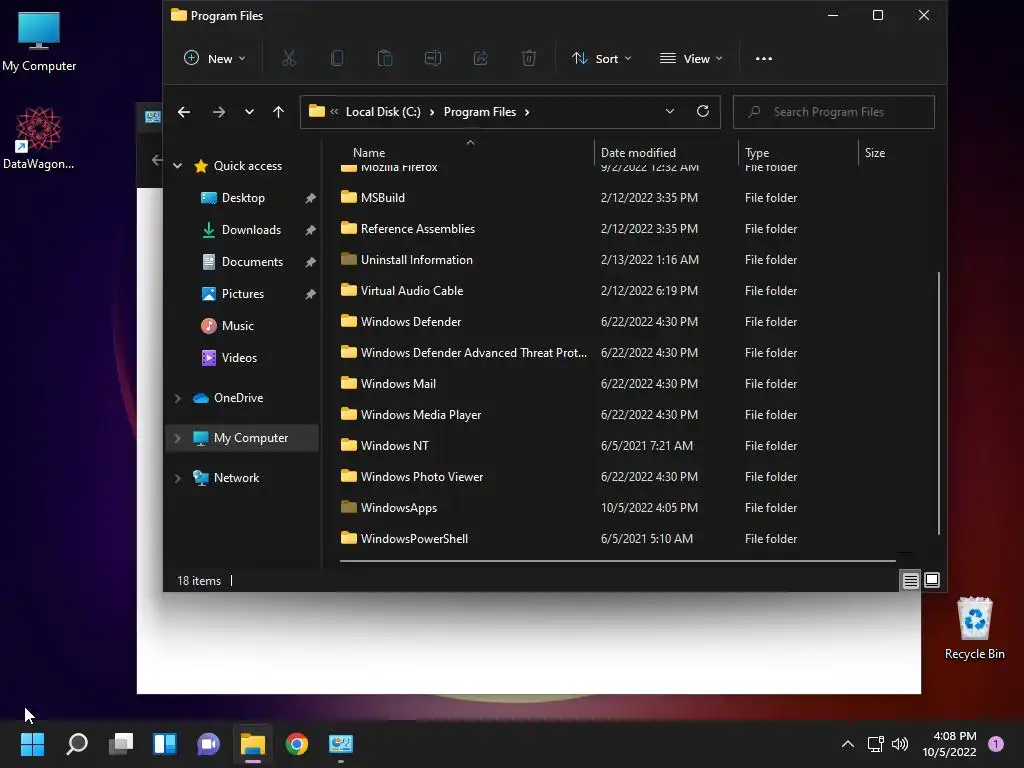Screen dimensions: 1024x768
Task: Select the Windows Media Player folder
Action: point(421,415)
